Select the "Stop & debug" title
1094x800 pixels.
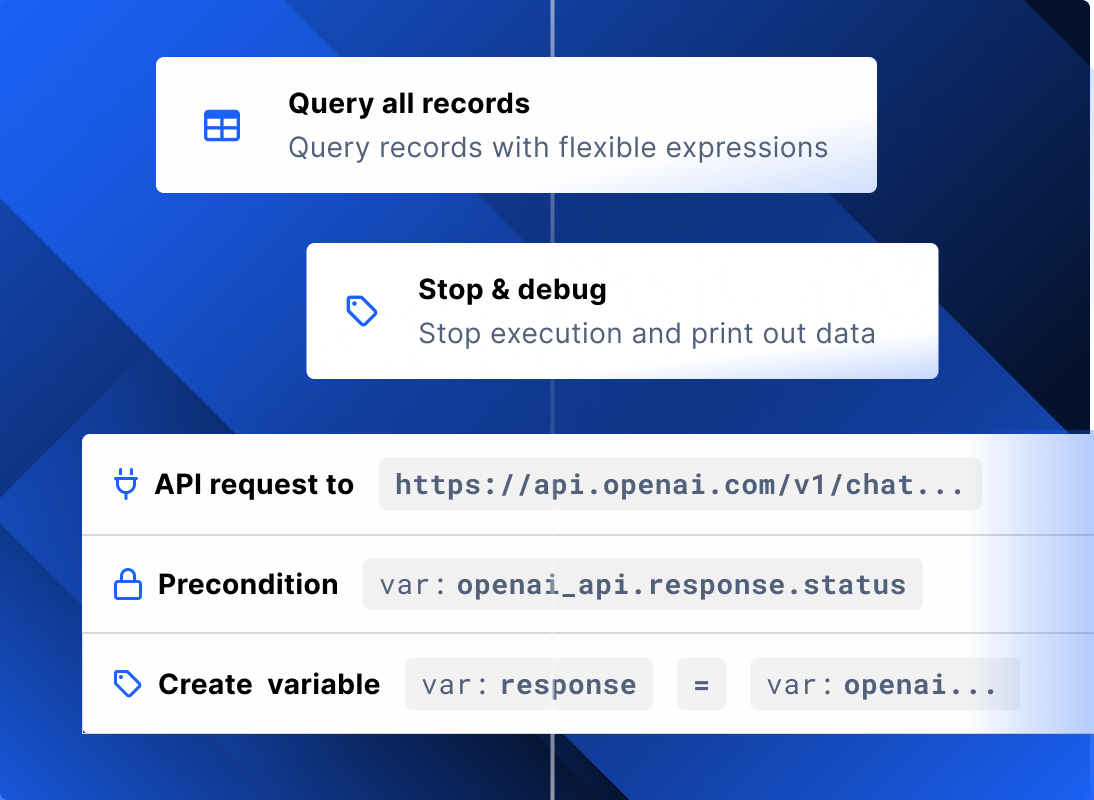coord(512,290)
